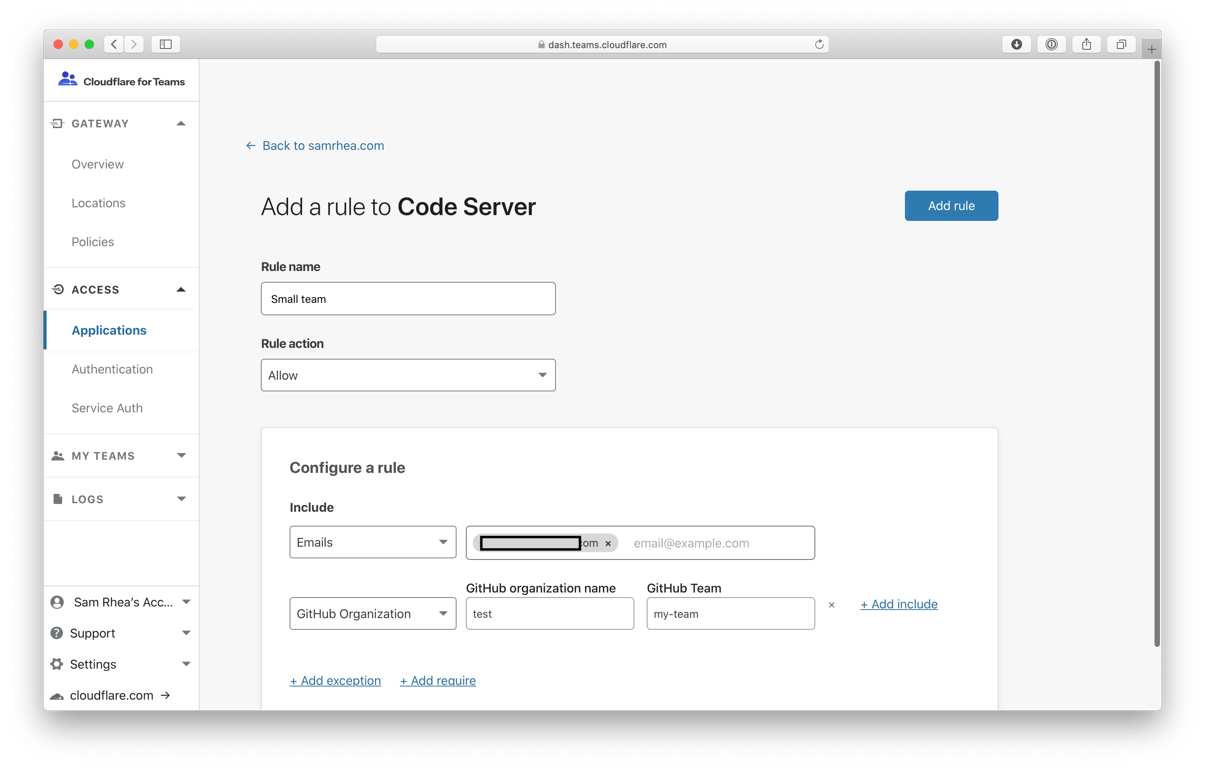Screen dimensions: 1205x768
Task: Expand the Support menu
Action: (186, 633)
